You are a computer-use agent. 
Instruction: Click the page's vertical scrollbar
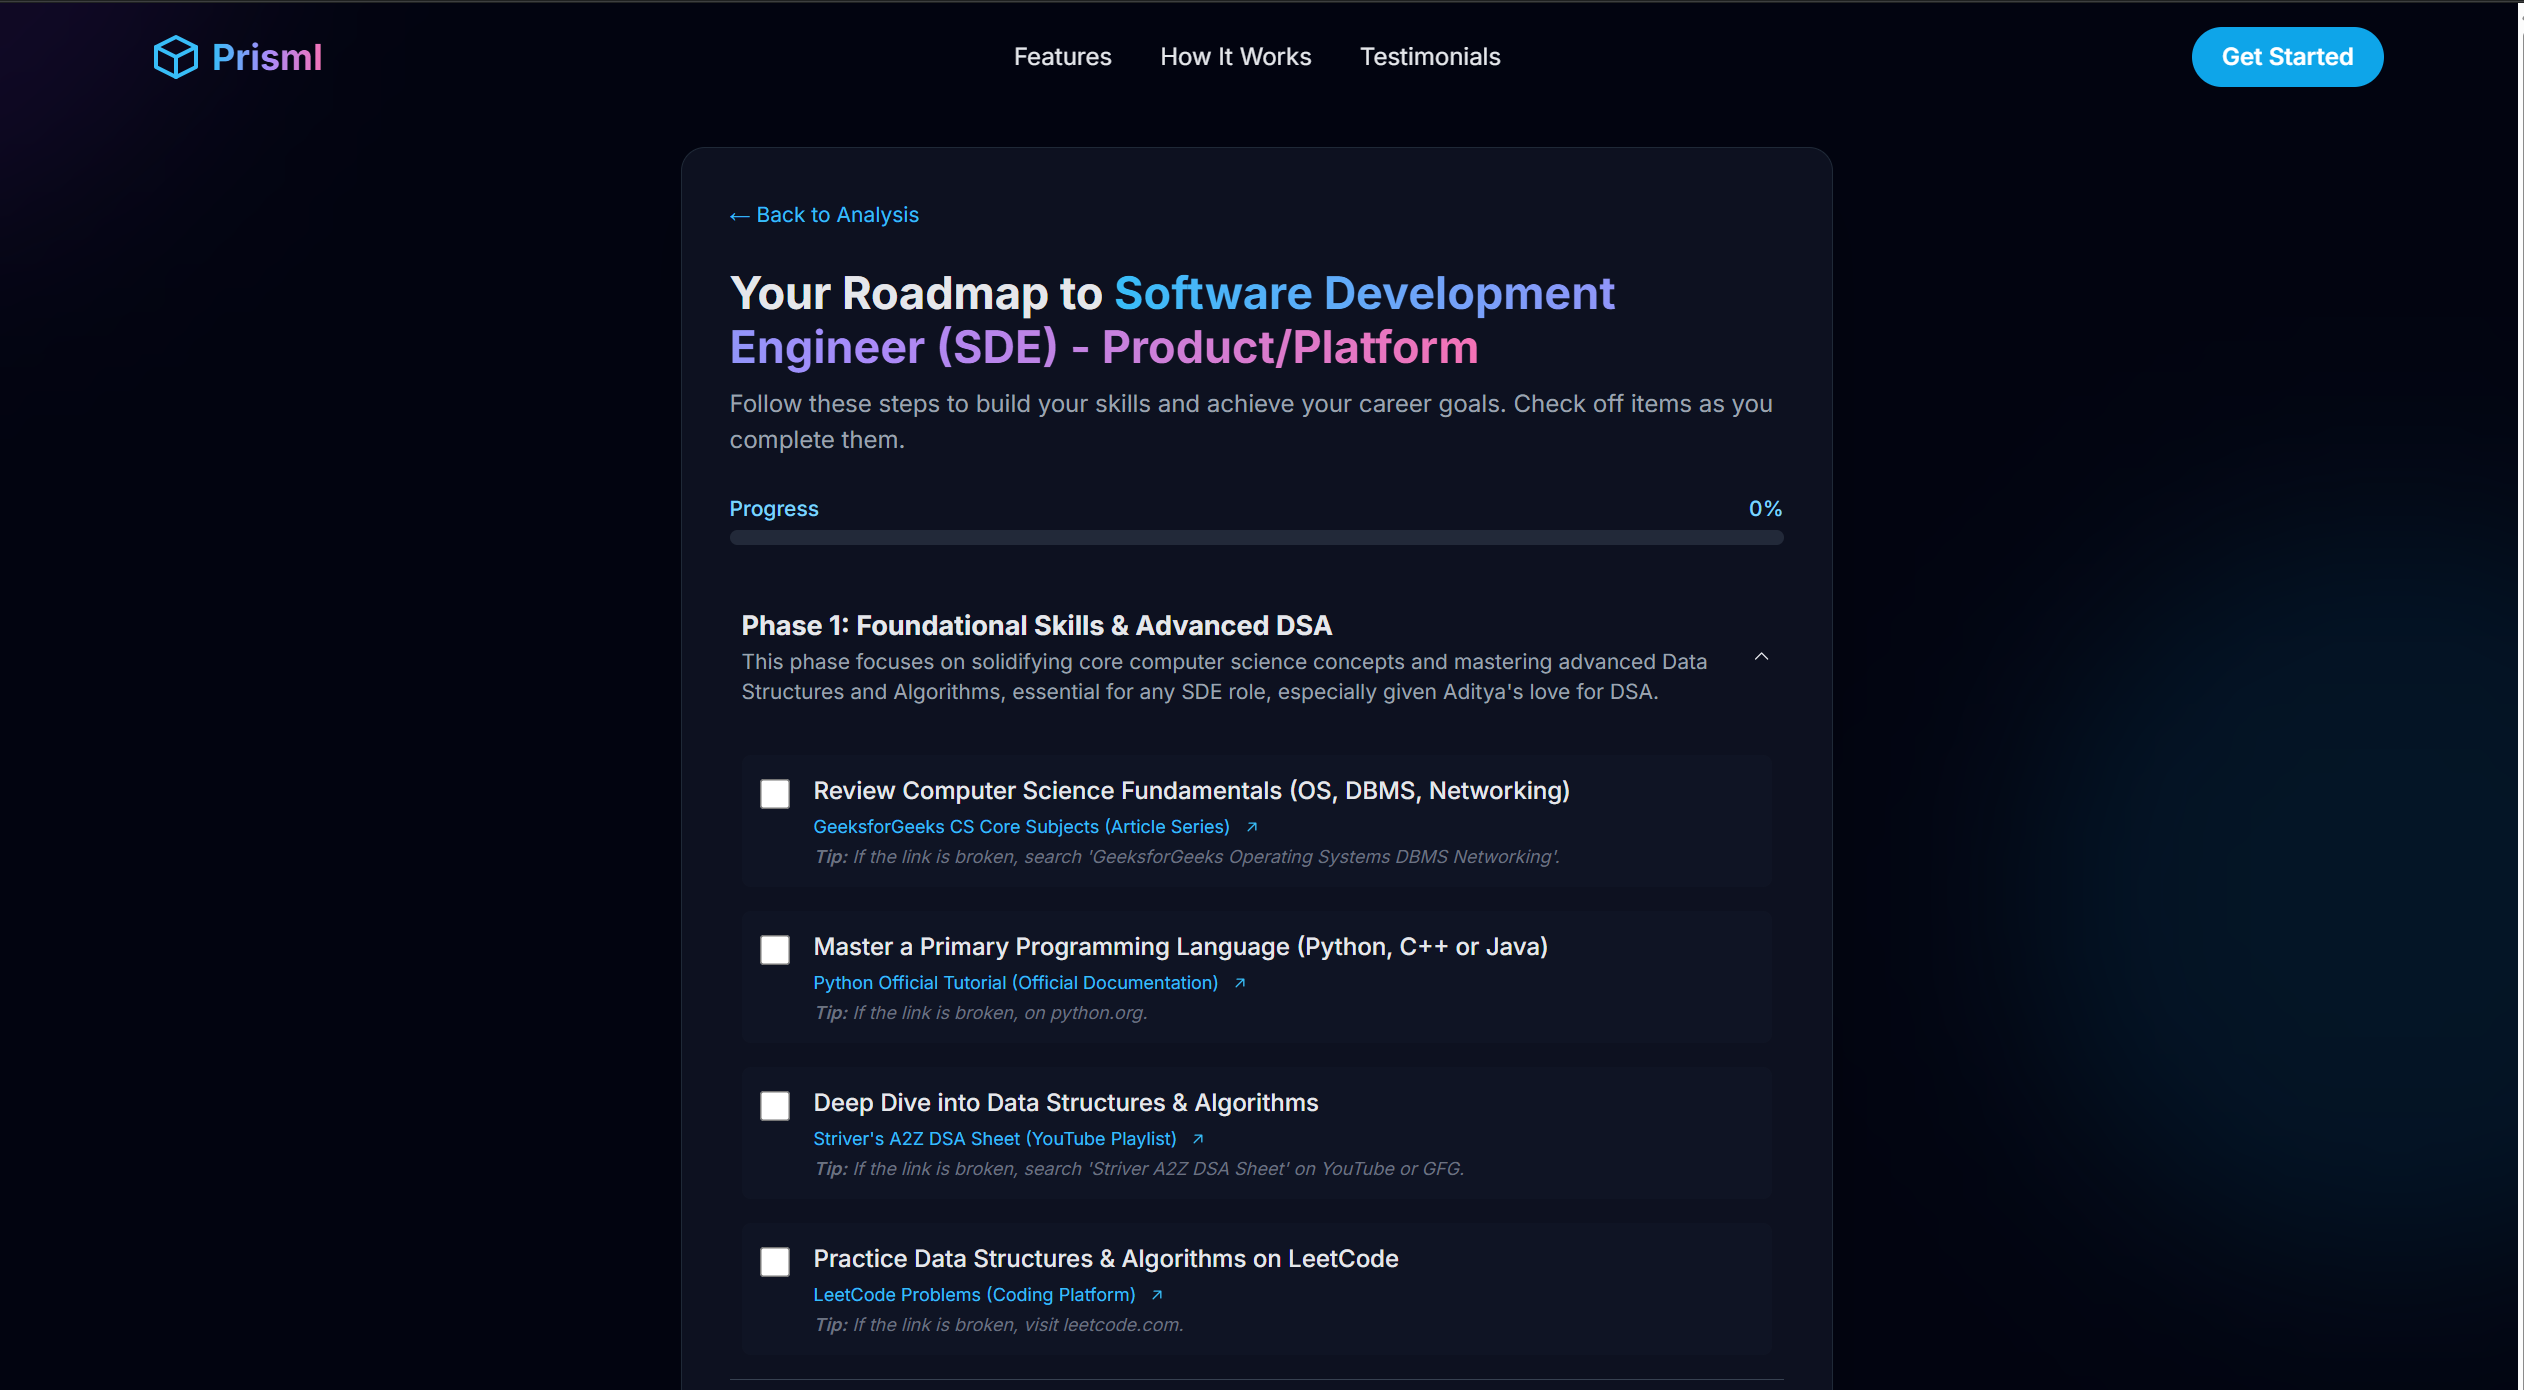click(2520, 600)
